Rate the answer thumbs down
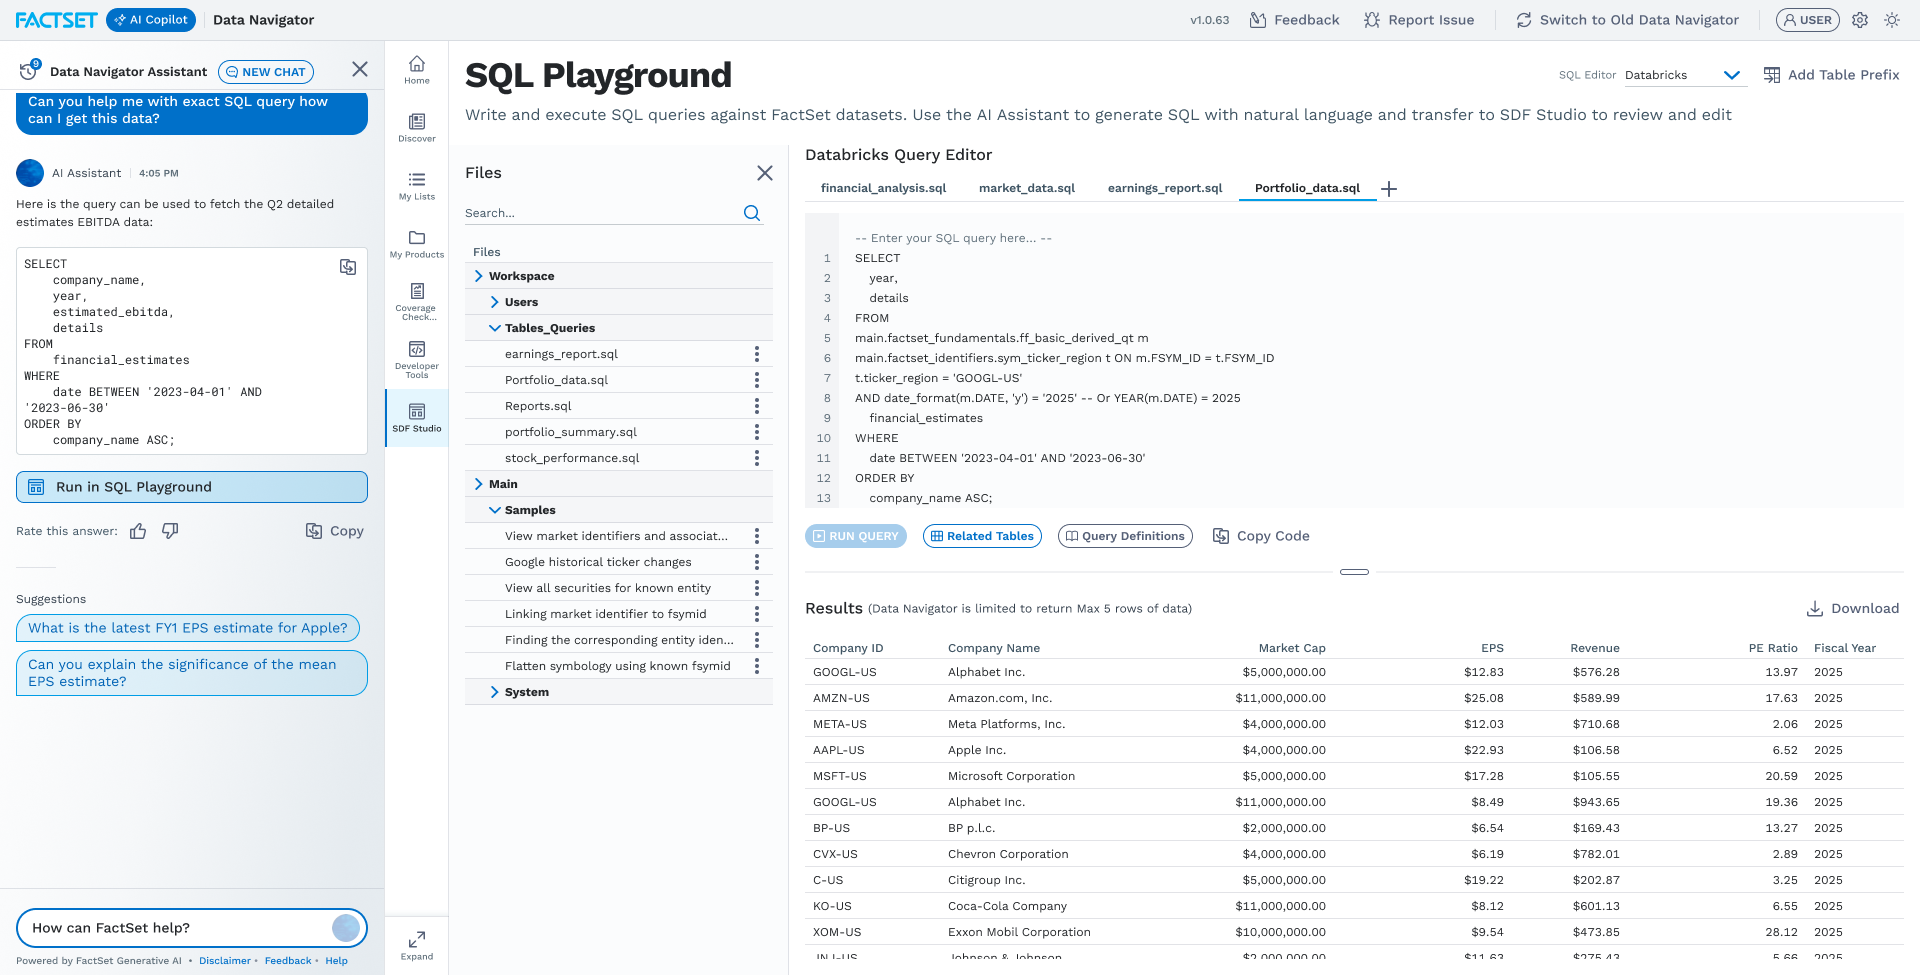The width and height of the screenshot is (1920, 975). [170, 531]
